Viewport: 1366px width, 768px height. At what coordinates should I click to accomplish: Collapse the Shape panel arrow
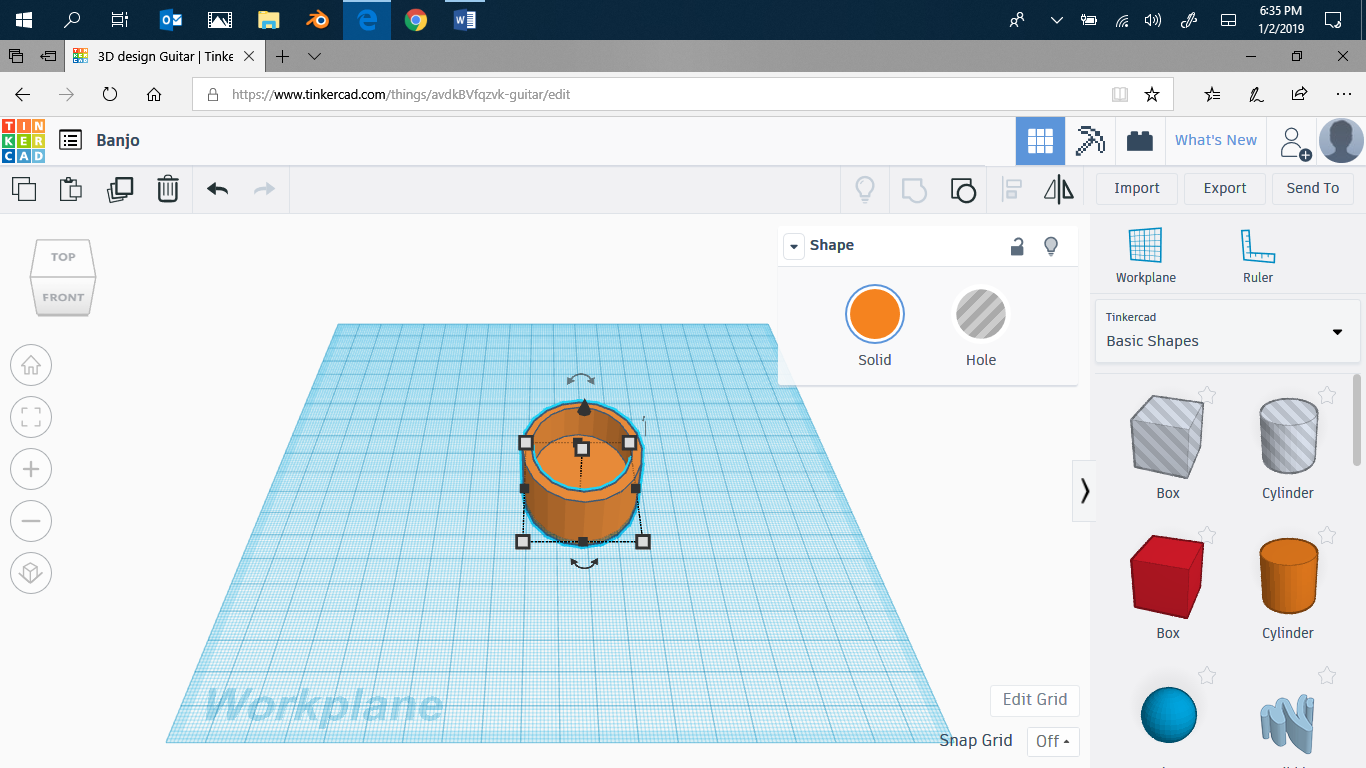(793, 246)
